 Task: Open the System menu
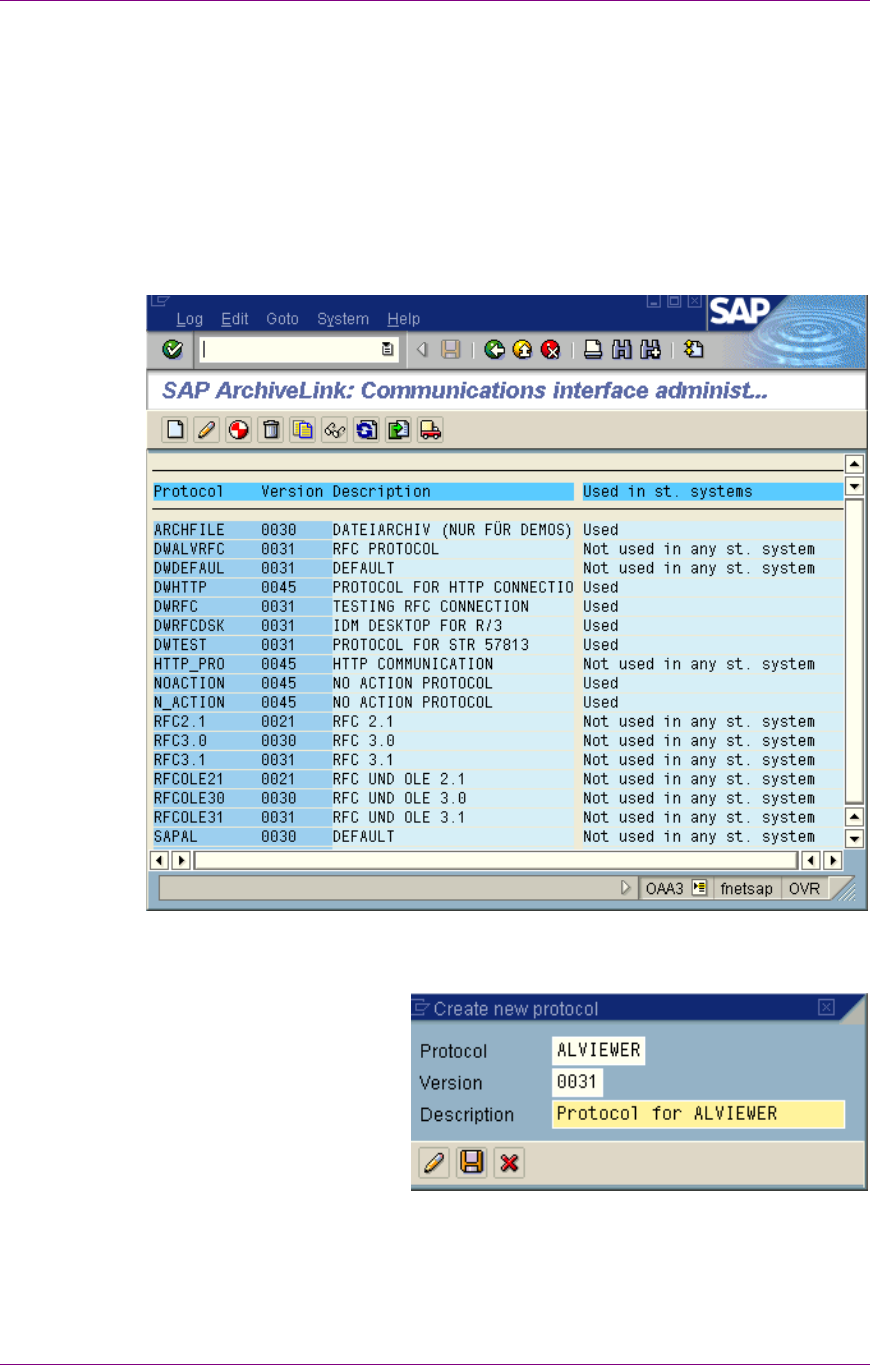click(x=343, y=319)
